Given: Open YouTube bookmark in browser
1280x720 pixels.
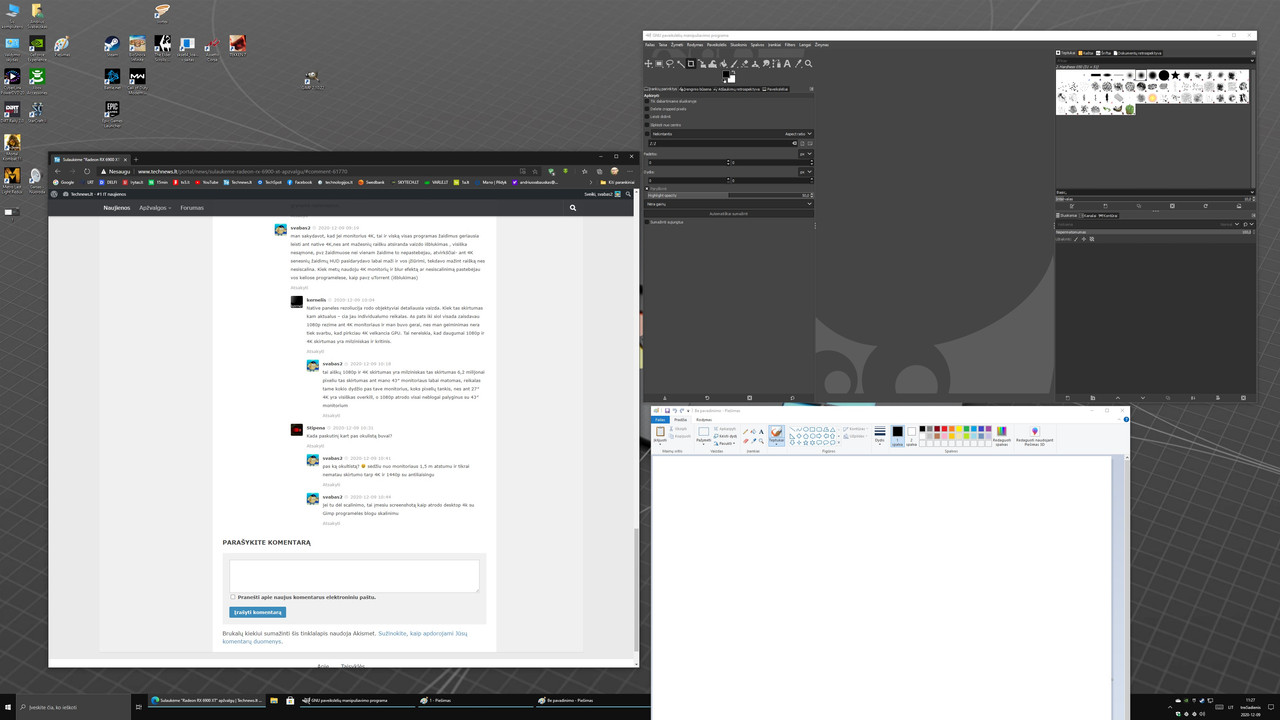Looking at the screenshot, I should [207, 182].
